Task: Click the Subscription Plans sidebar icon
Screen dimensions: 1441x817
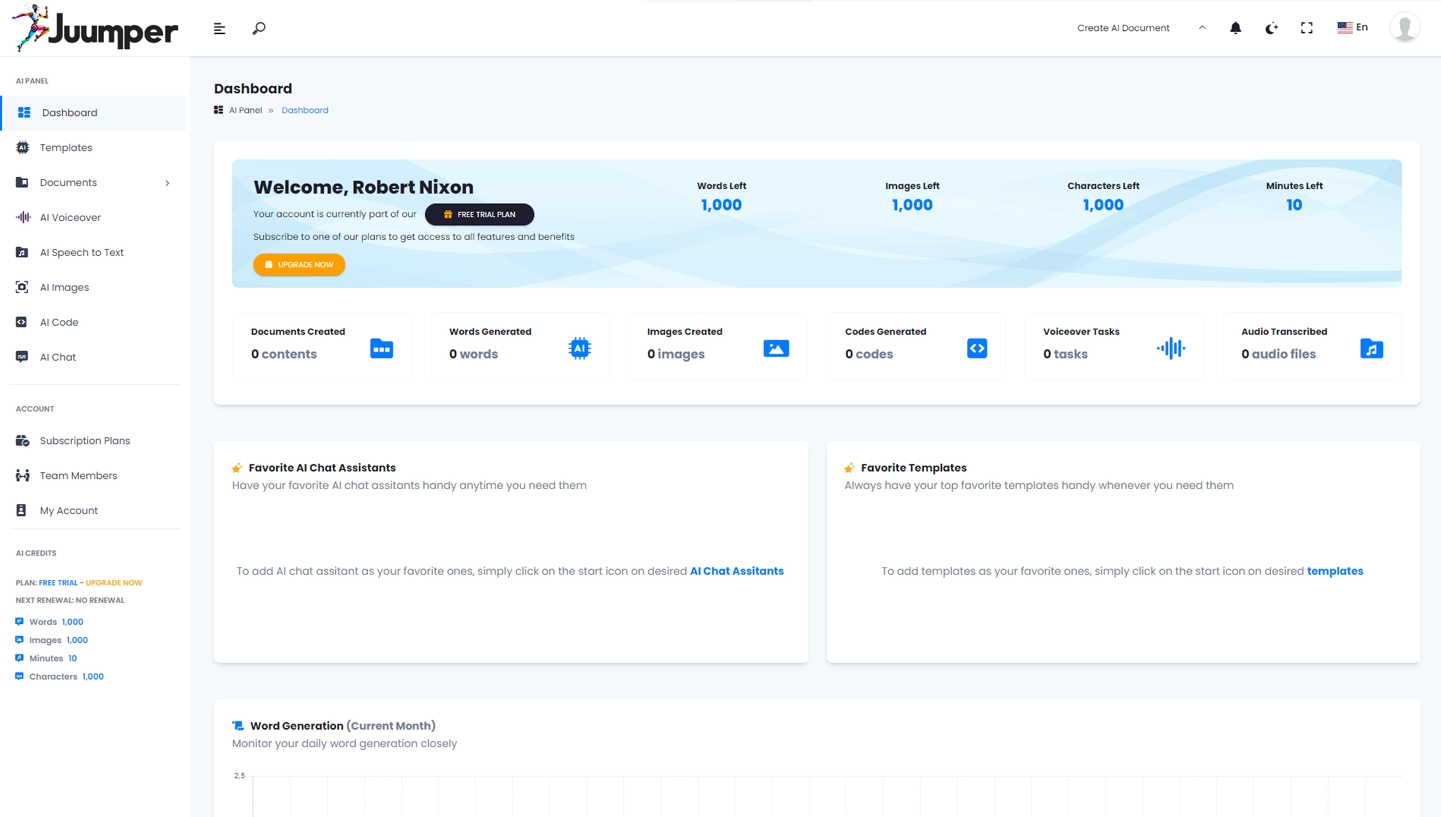Action: click(x=22, y=441)
